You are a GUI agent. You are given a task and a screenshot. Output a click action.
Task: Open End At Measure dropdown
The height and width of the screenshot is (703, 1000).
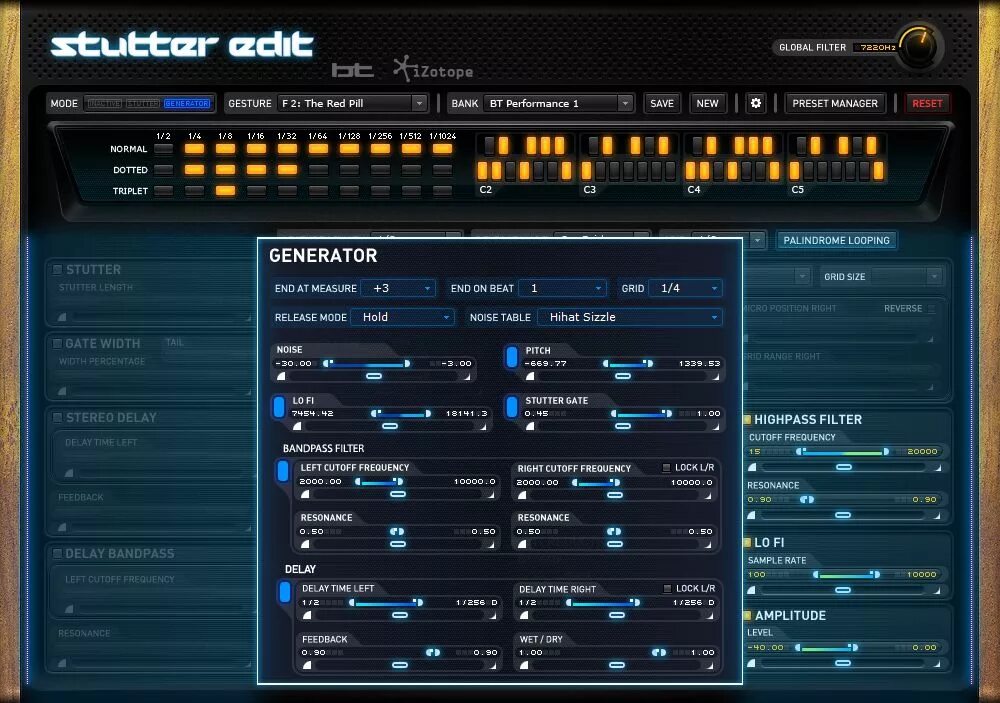click(x=398, y=288)
